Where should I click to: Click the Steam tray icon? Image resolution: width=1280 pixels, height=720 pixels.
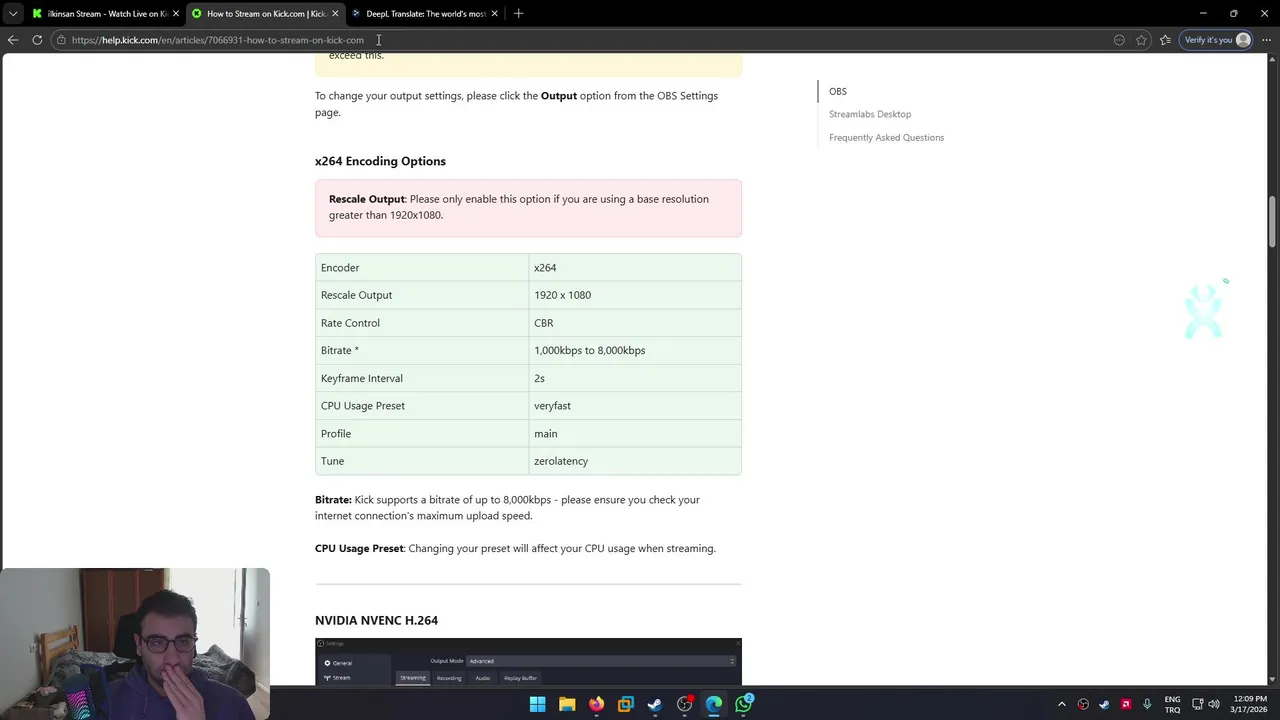point(1105,704)
